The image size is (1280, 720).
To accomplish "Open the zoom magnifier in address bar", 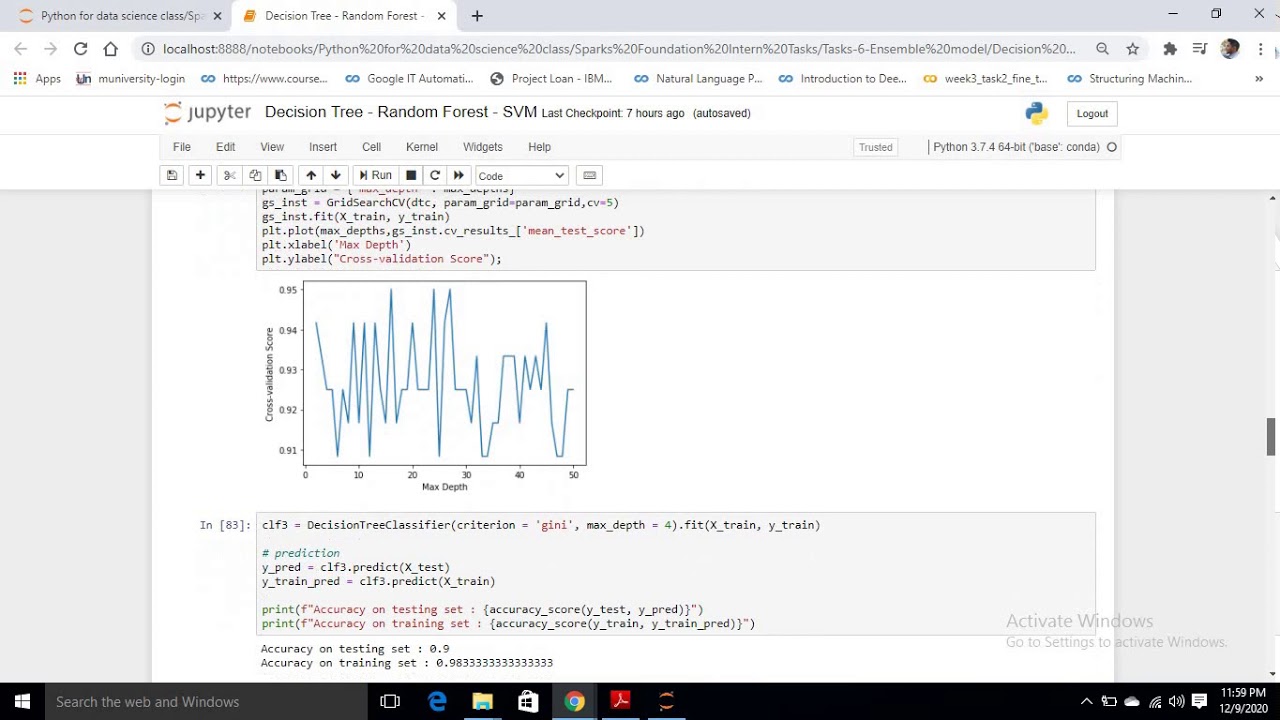I will [1102, 48].
